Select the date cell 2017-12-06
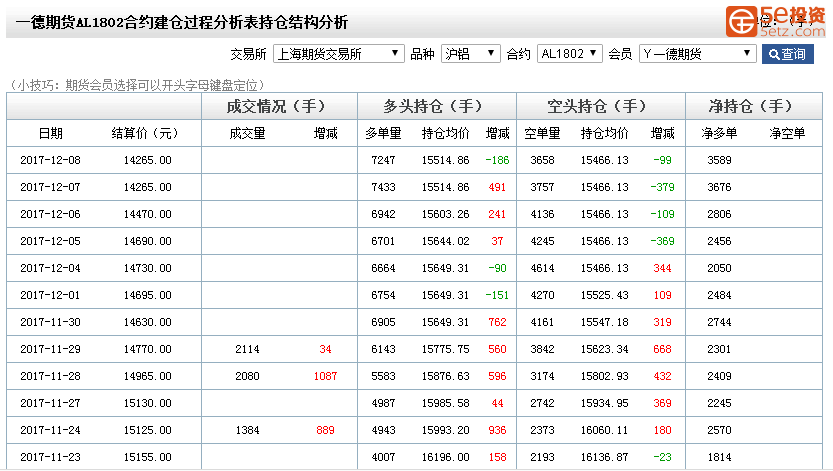 (50, 215)
